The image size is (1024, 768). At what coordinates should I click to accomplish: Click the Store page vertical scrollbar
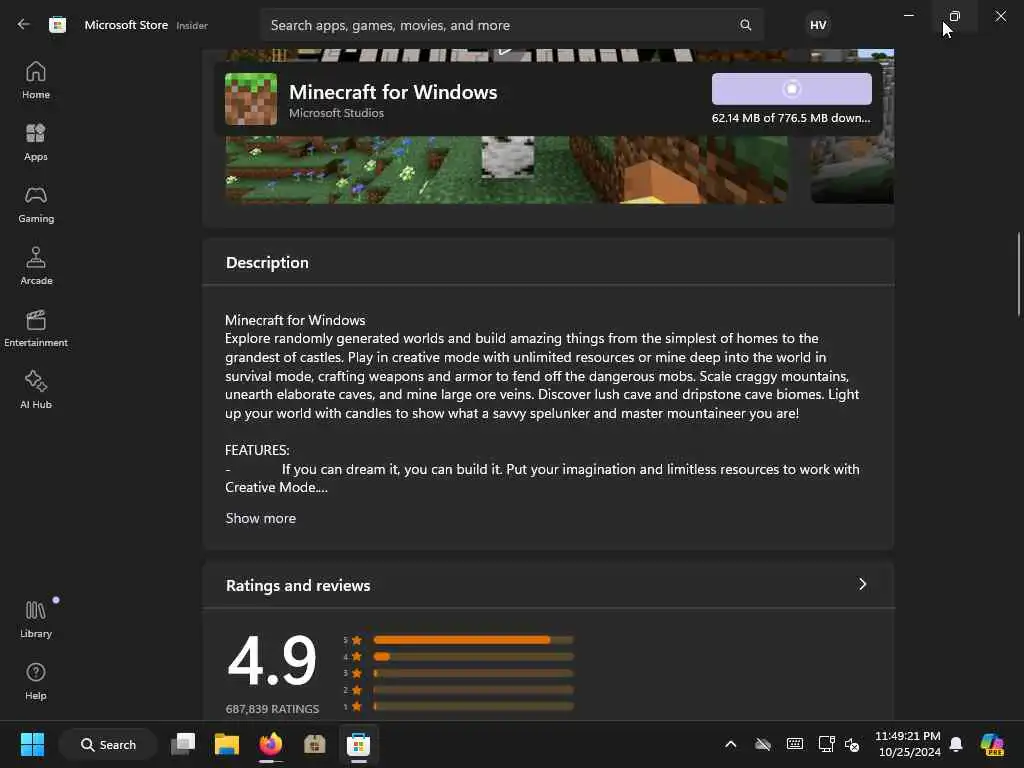[x=1018, y=274]
